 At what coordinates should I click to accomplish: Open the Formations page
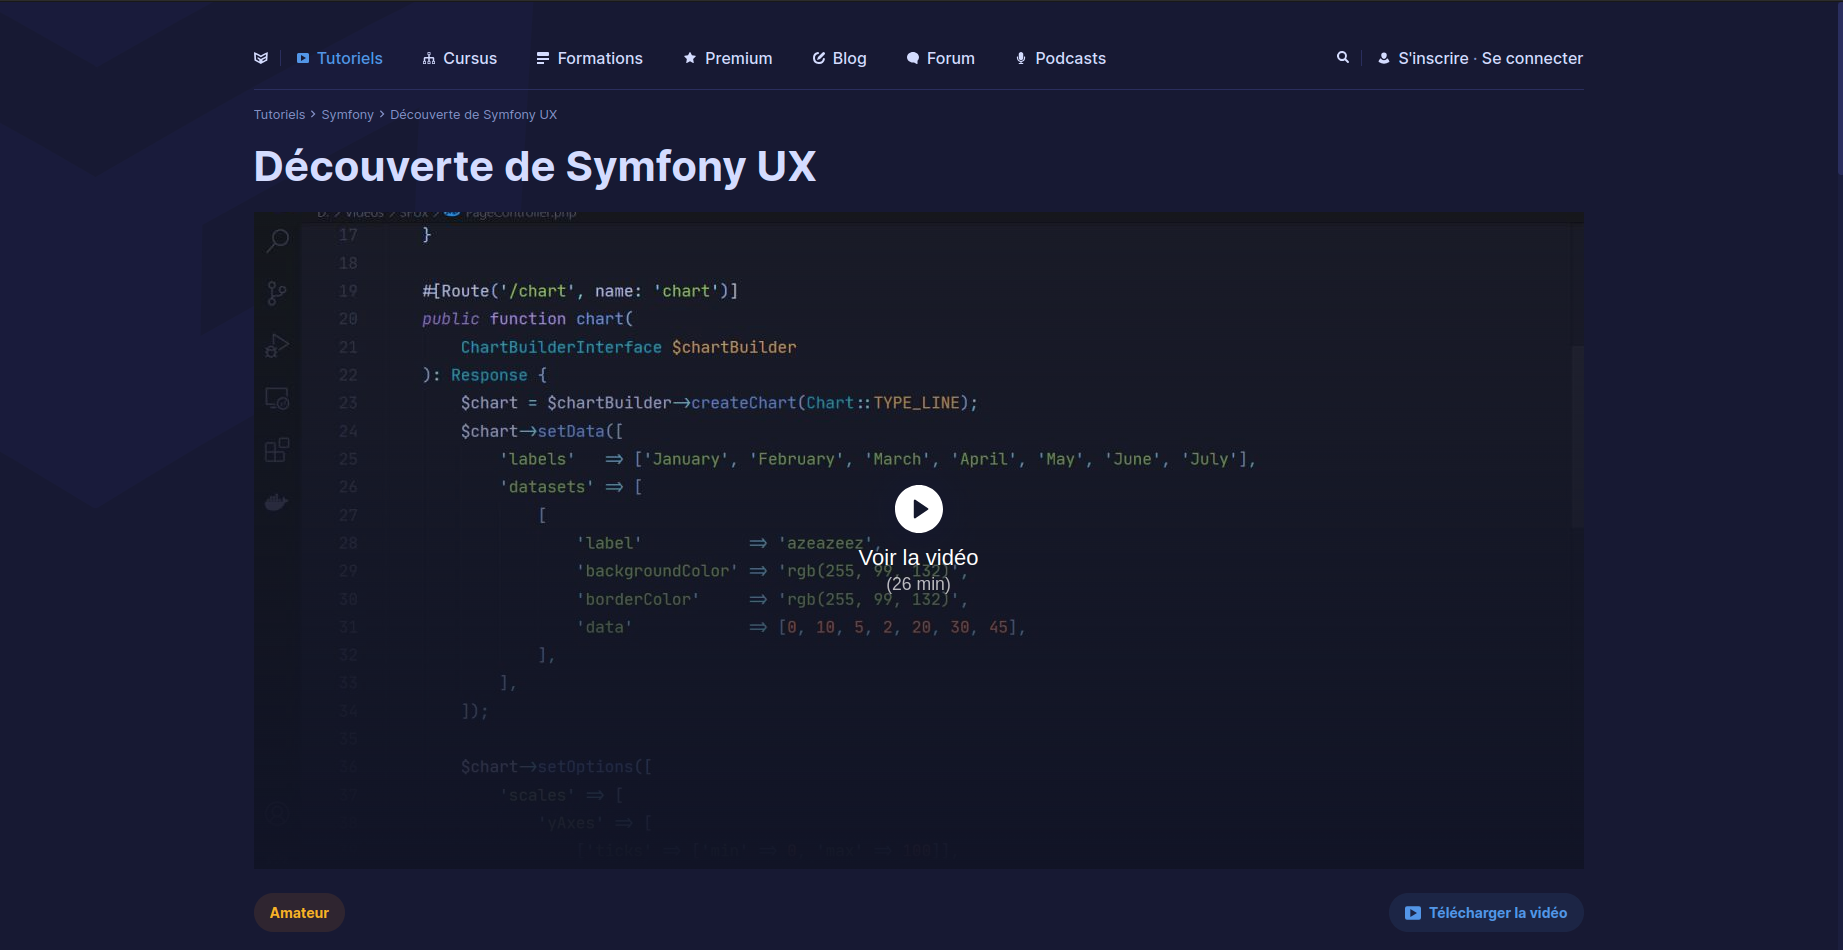click(x=589, y=58)
